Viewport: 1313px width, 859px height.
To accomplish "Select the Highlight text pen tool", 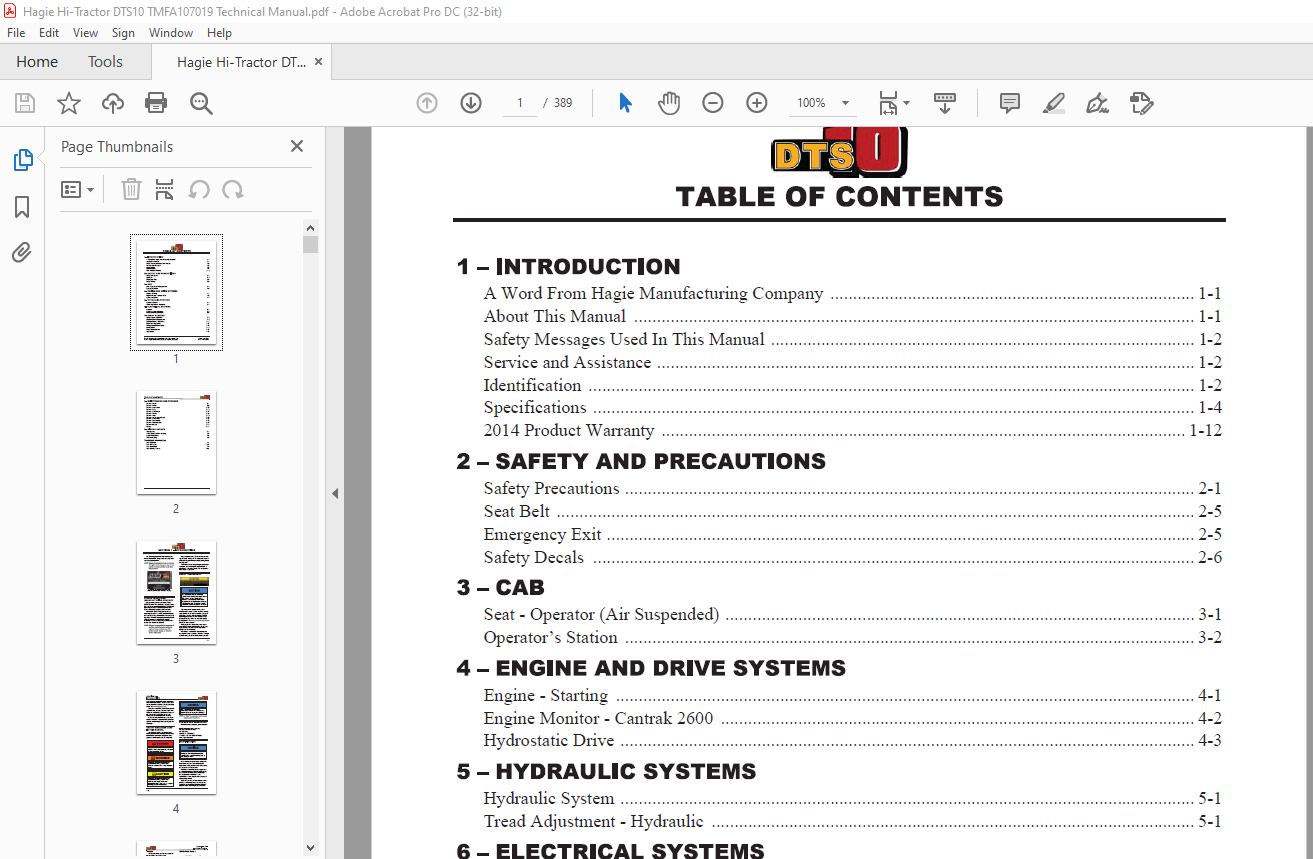I will click(1053, 103).
